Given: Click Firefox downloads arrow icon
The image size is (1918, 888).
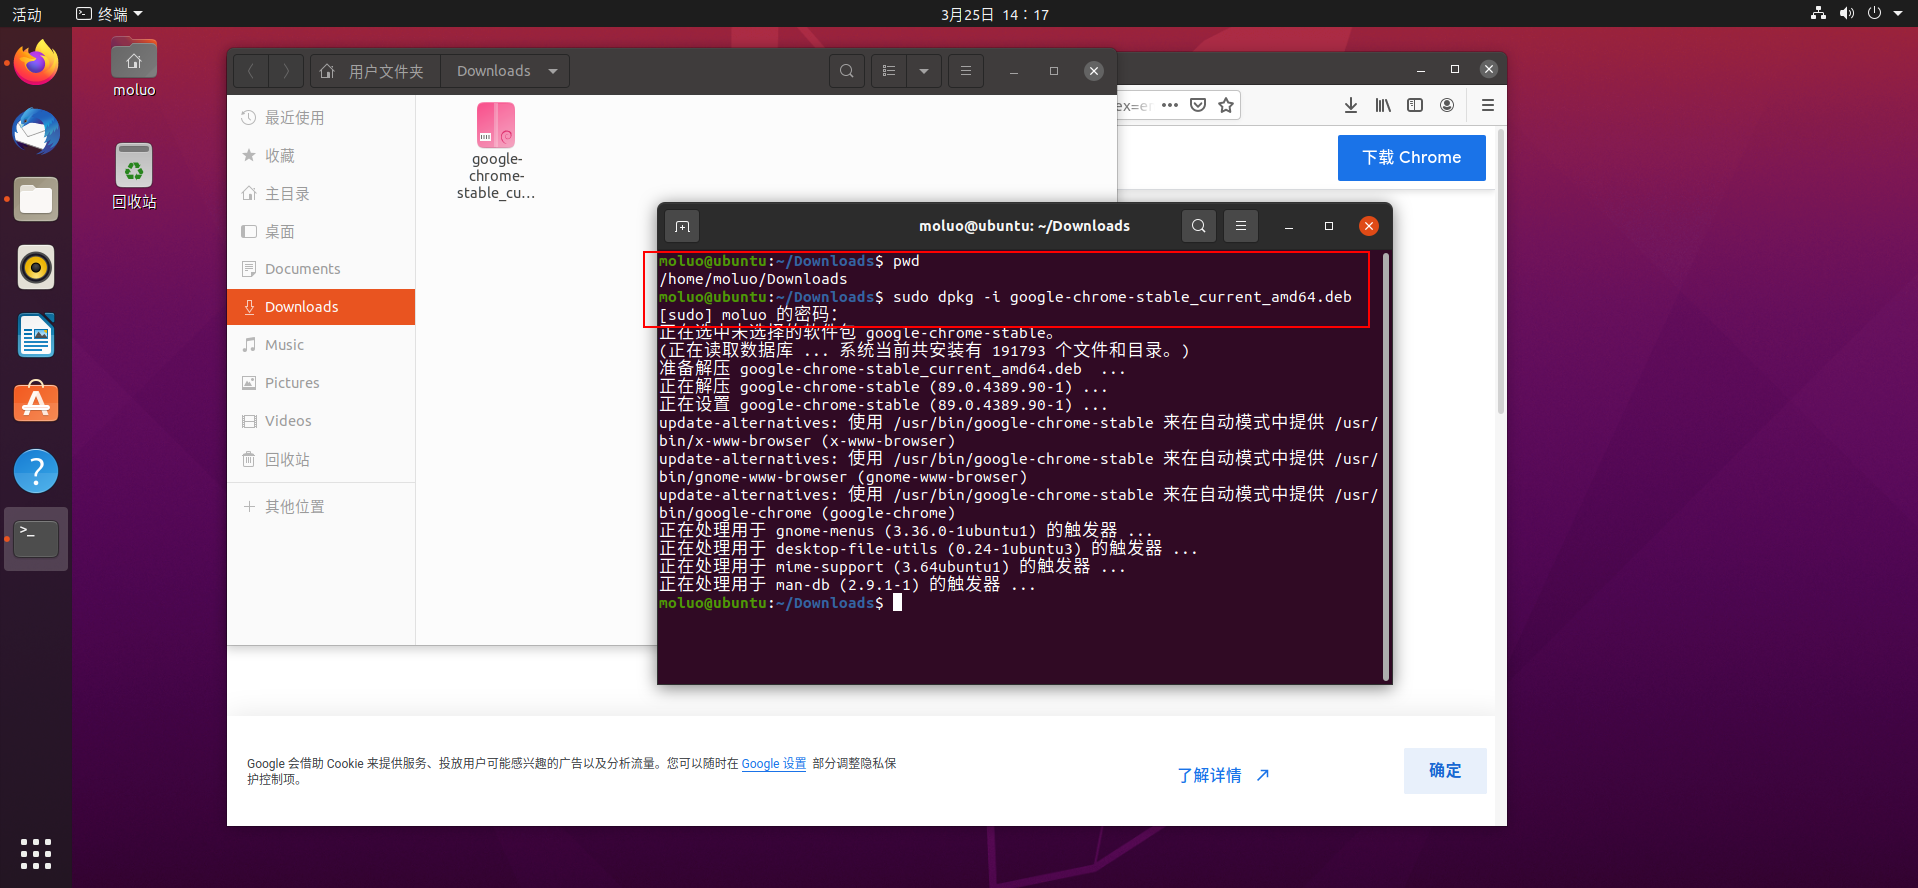Looking at the screenshot, I should pyautogui.click(x=1351, y=105).
